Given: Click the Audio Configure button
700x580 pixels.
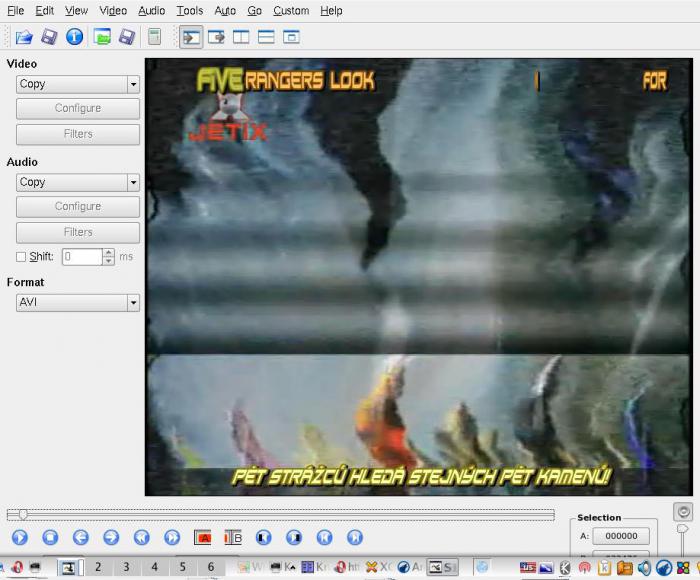Looking at the screenshot, I should pyautogui.click(x=78, y=207).
